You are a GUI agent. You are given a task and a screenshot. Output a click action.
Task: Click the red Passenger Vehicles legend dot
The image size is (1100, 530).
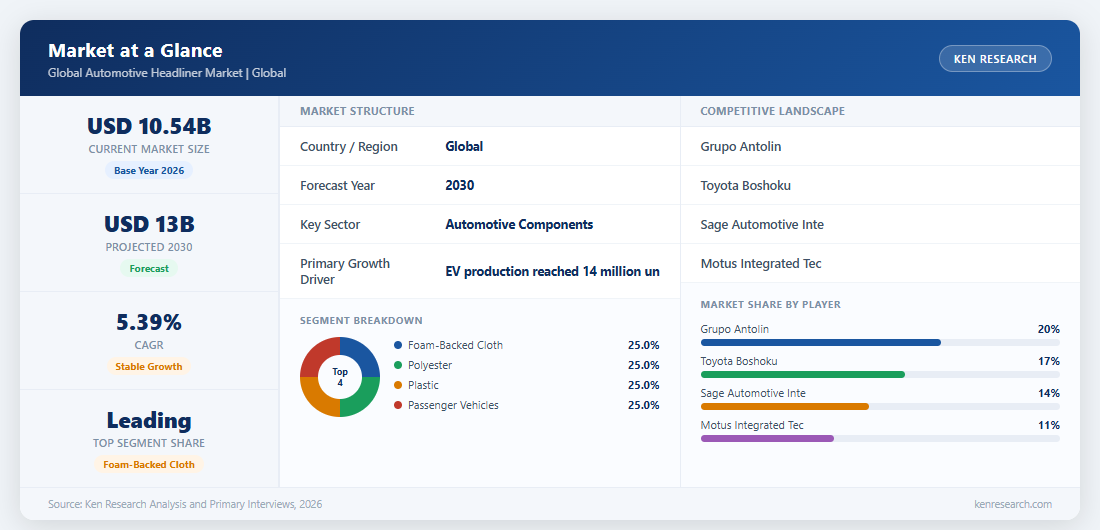click(398, 405)
